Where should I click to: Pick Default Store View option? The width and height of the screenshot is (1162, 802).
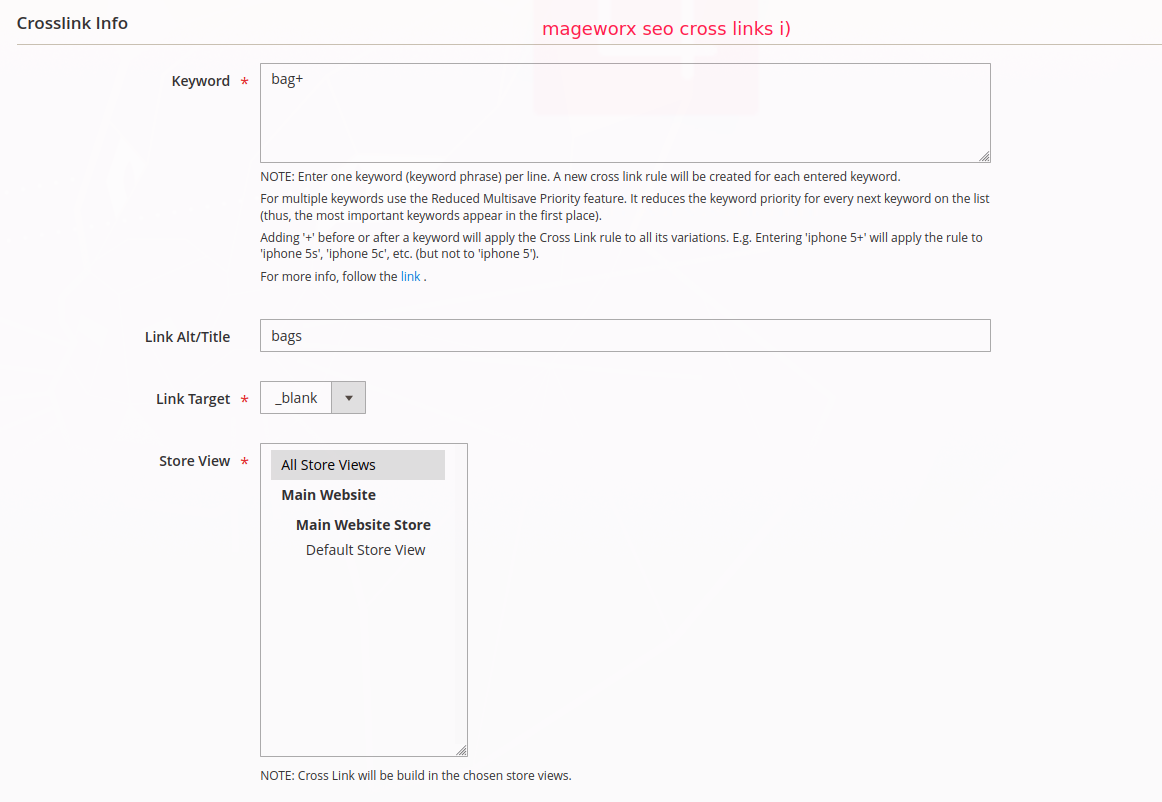tap(365, 550)
